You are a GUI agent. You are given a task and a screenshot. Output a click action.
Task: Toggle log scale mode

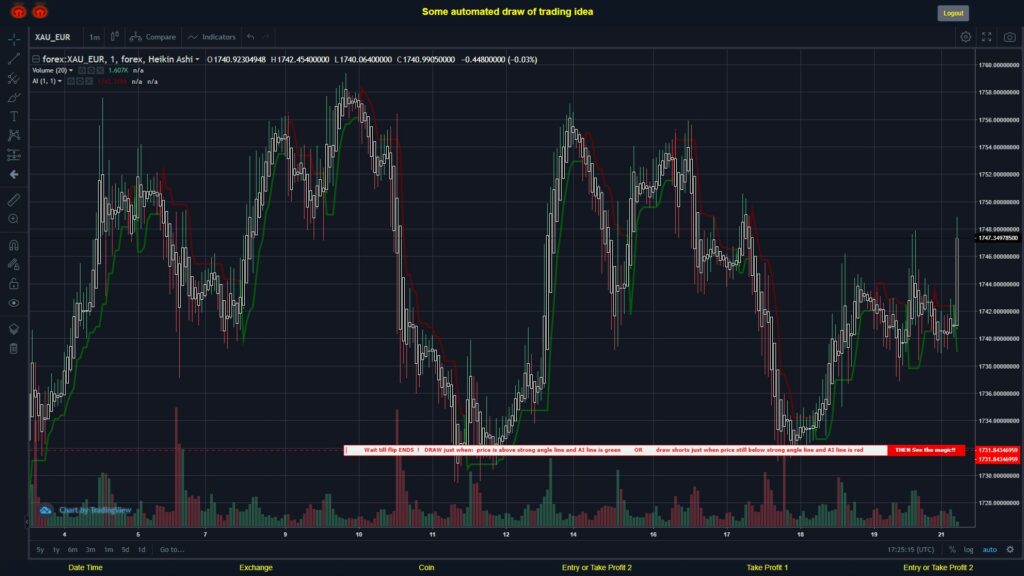coord(968,550)
